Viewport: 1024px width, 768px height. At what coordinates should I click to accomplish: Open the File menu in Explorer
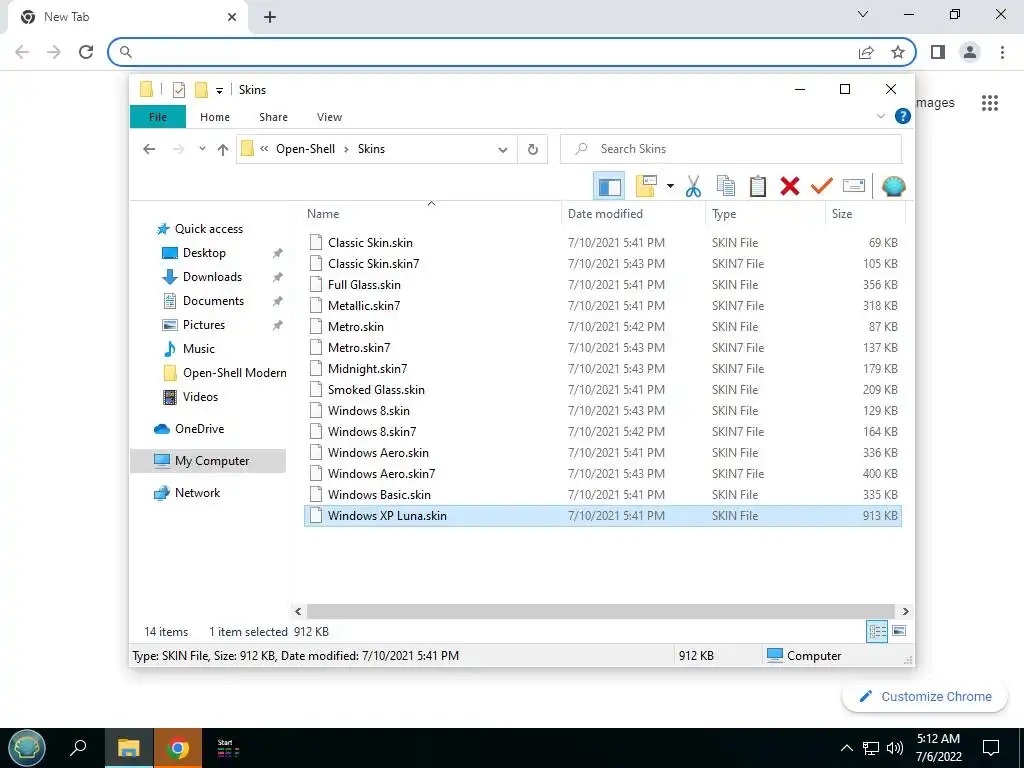pyautogui.click(x=158, y=117)
